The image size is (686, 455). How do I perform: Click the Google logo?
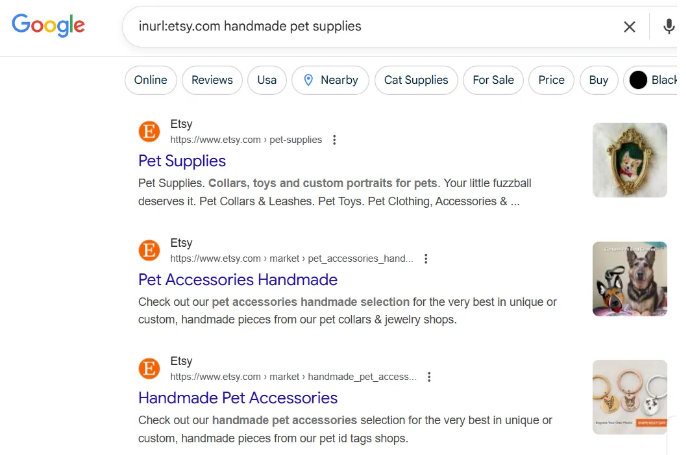(x=48, y=26)
